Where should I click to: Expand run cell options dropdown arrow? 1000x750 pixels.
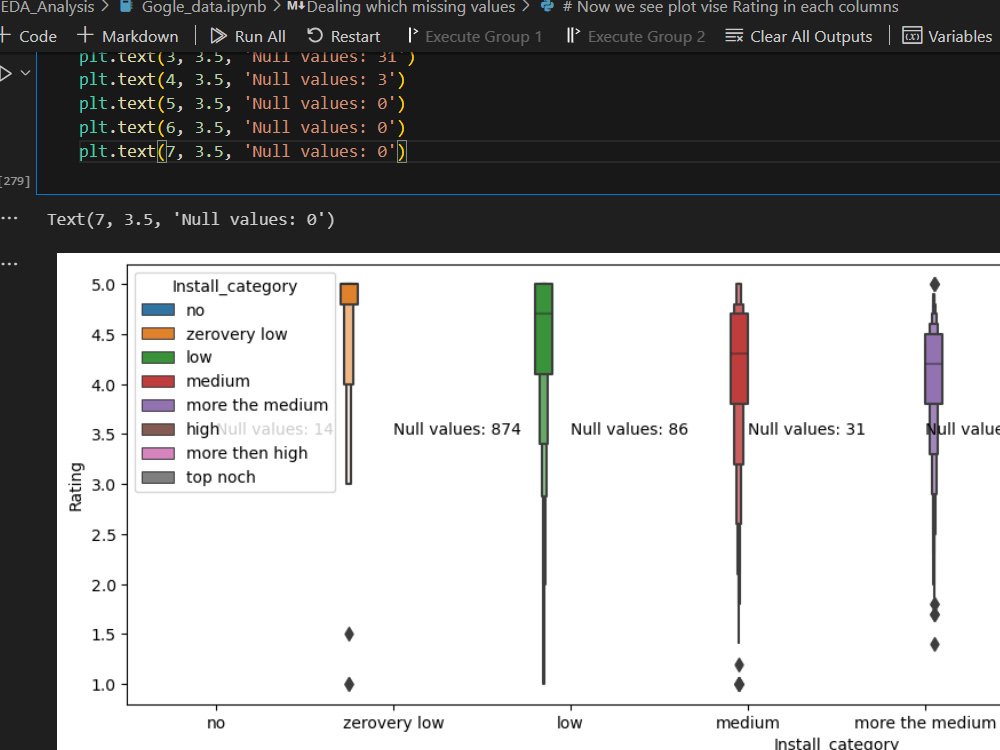(25, 74)
